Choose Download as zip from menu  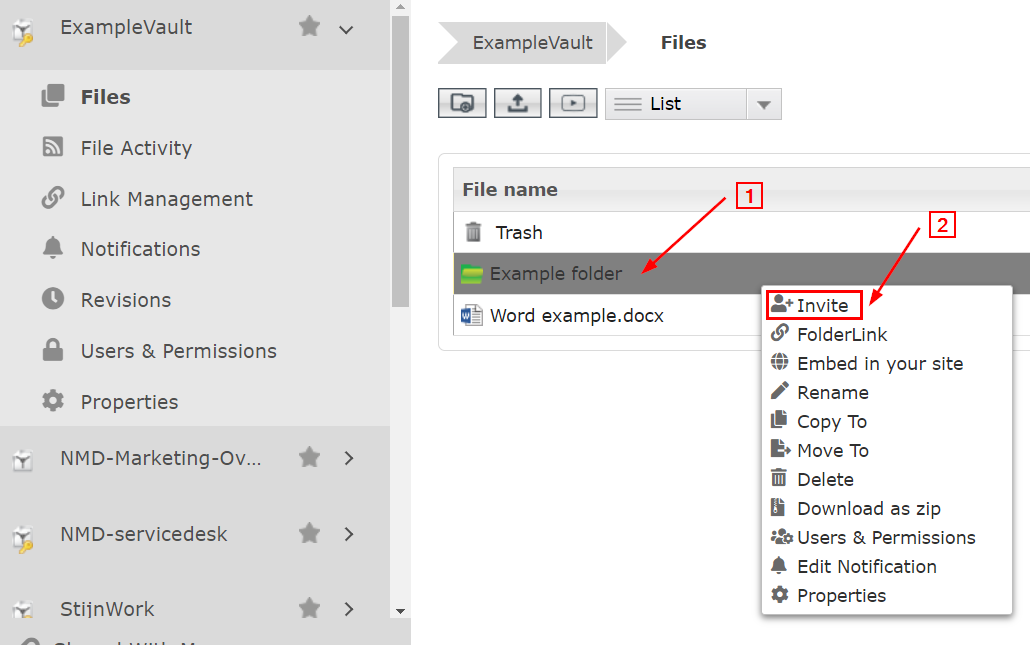click(868, 508)
